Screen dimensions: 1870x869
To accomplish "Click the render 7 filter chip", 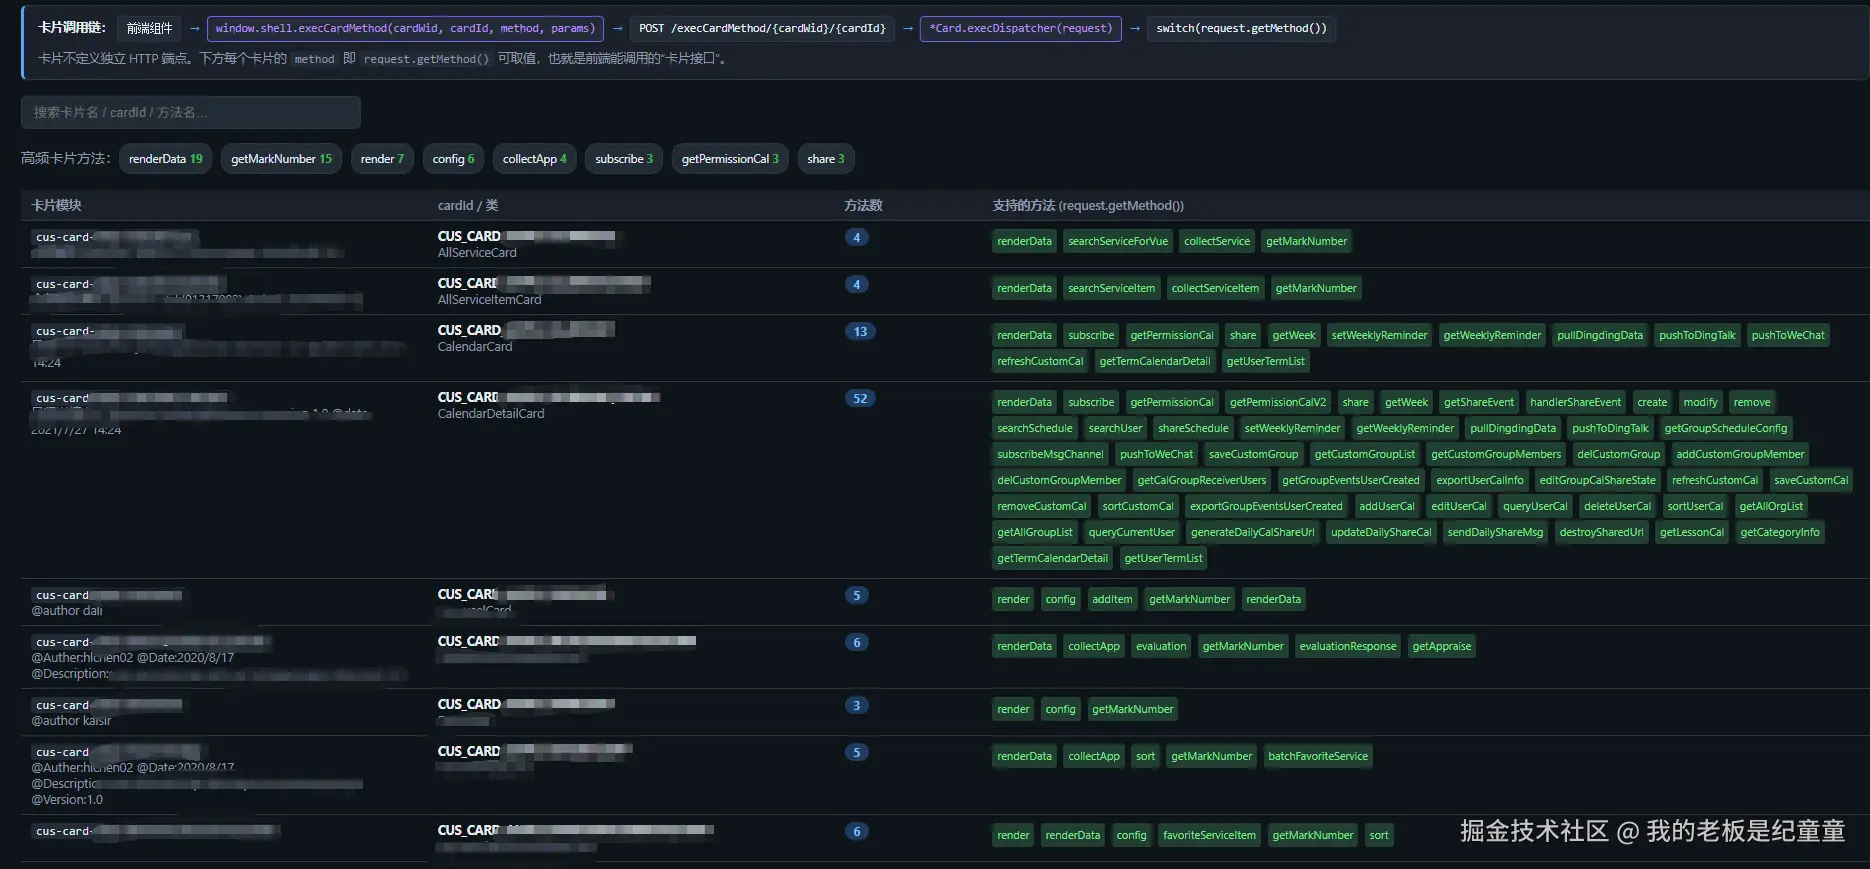I will point(382,159).
